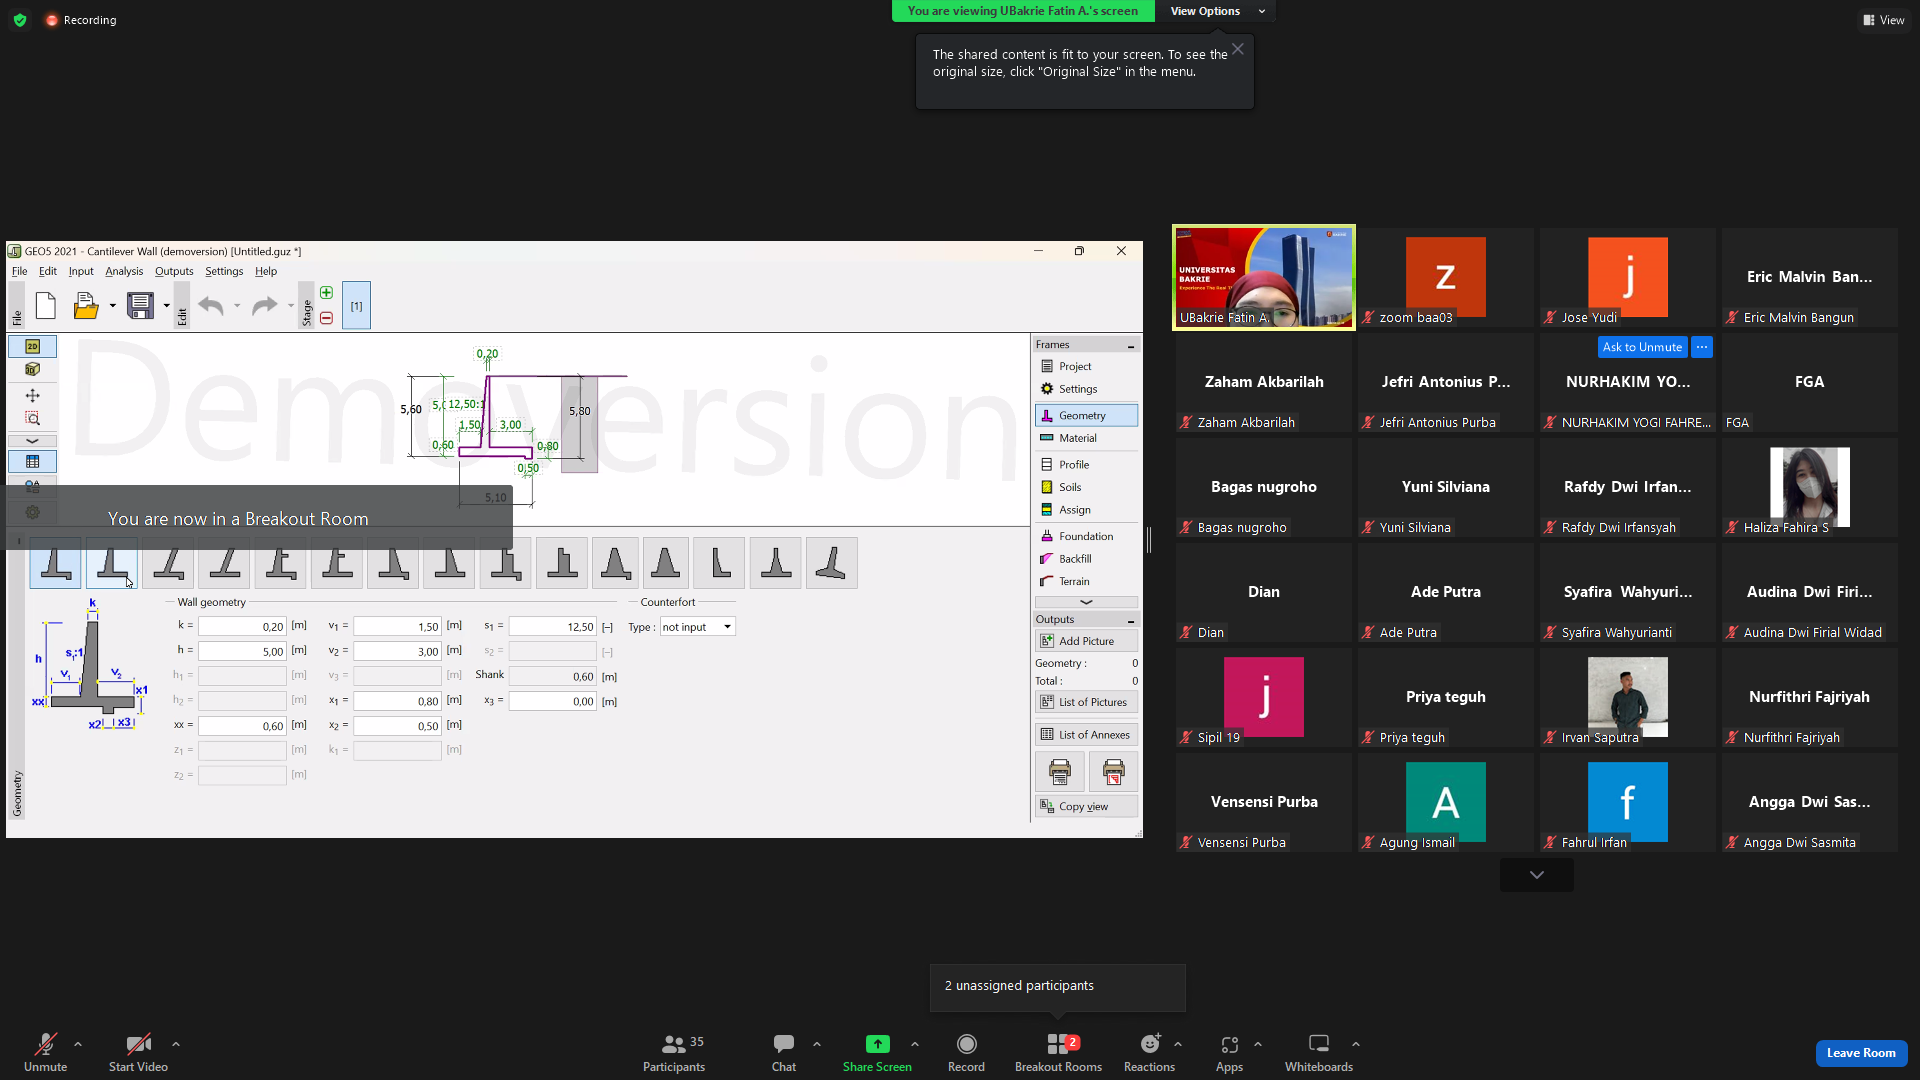Collapse the Frames panel
Viewport: 1920px width, 1080px height.
point(1131,345)
